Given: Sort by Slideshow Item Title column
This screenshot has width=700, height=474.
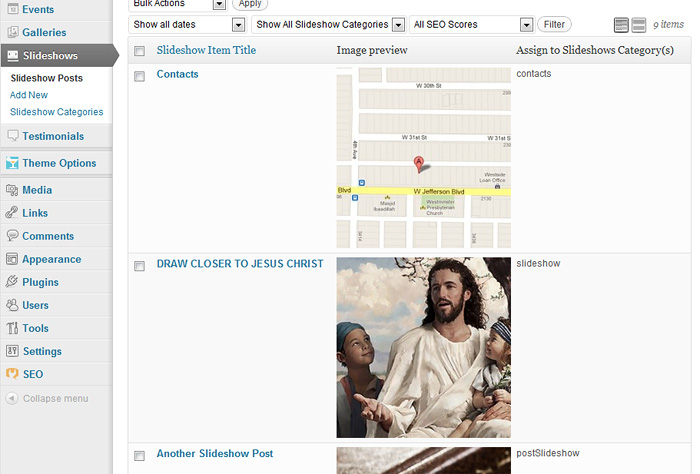Looking at the screenshot, I should tap(206, 50).
